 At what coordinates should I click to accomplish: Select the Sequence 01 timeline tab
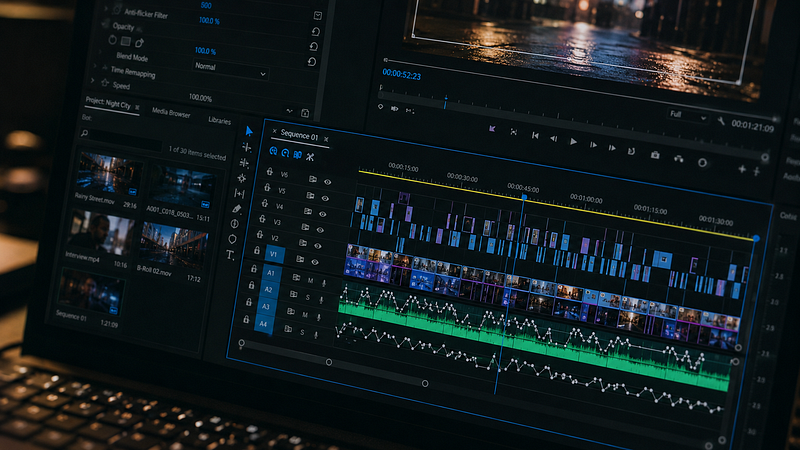[299, 135]
